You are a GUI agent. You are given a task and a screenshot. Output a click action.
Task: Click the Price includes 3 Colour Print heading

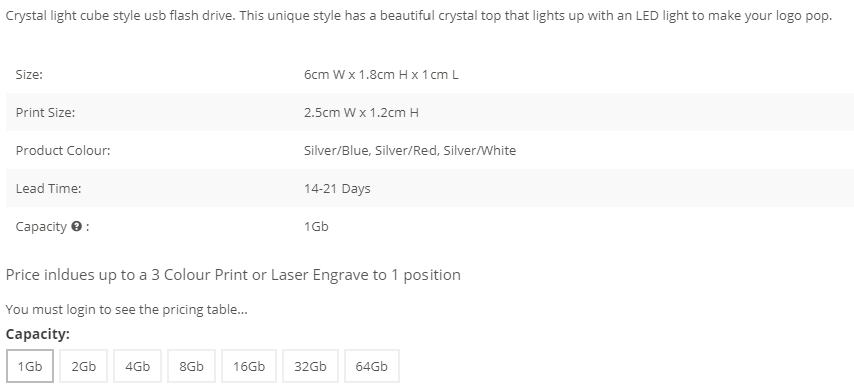[x=233, y=274]
